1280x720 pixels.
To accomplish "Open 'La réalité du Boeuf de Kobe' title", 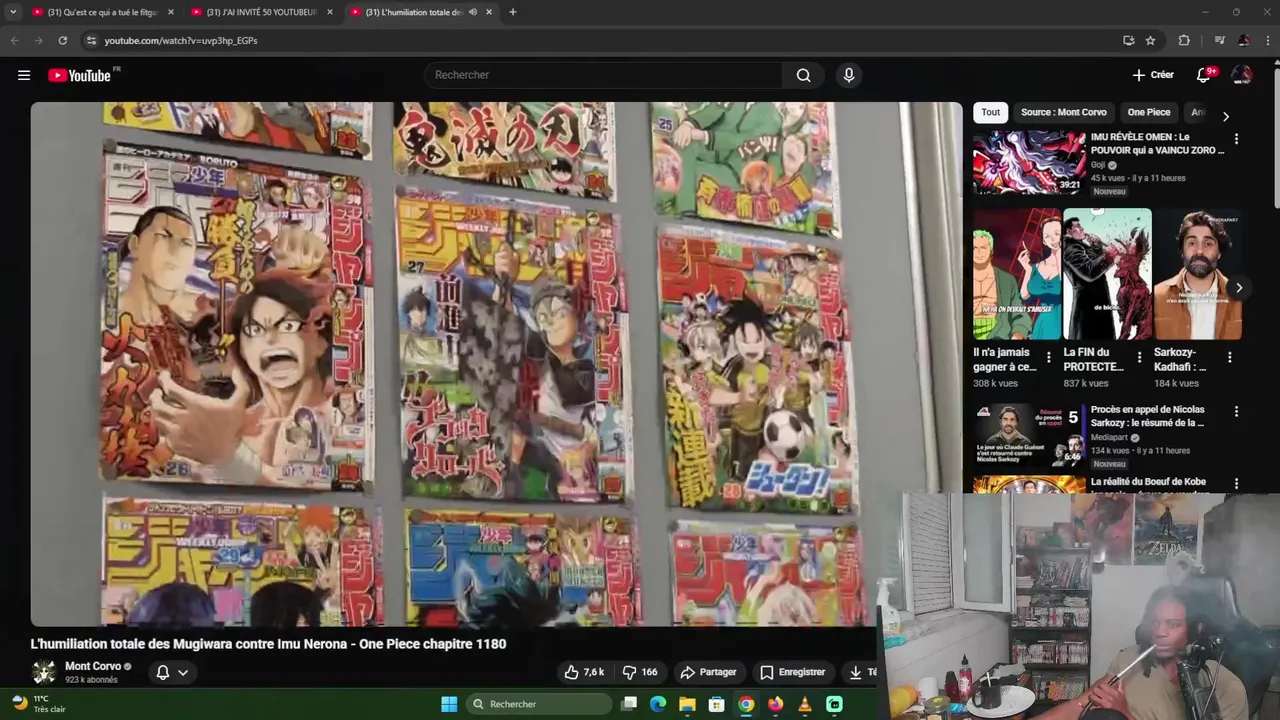I will click(1148, 482).
